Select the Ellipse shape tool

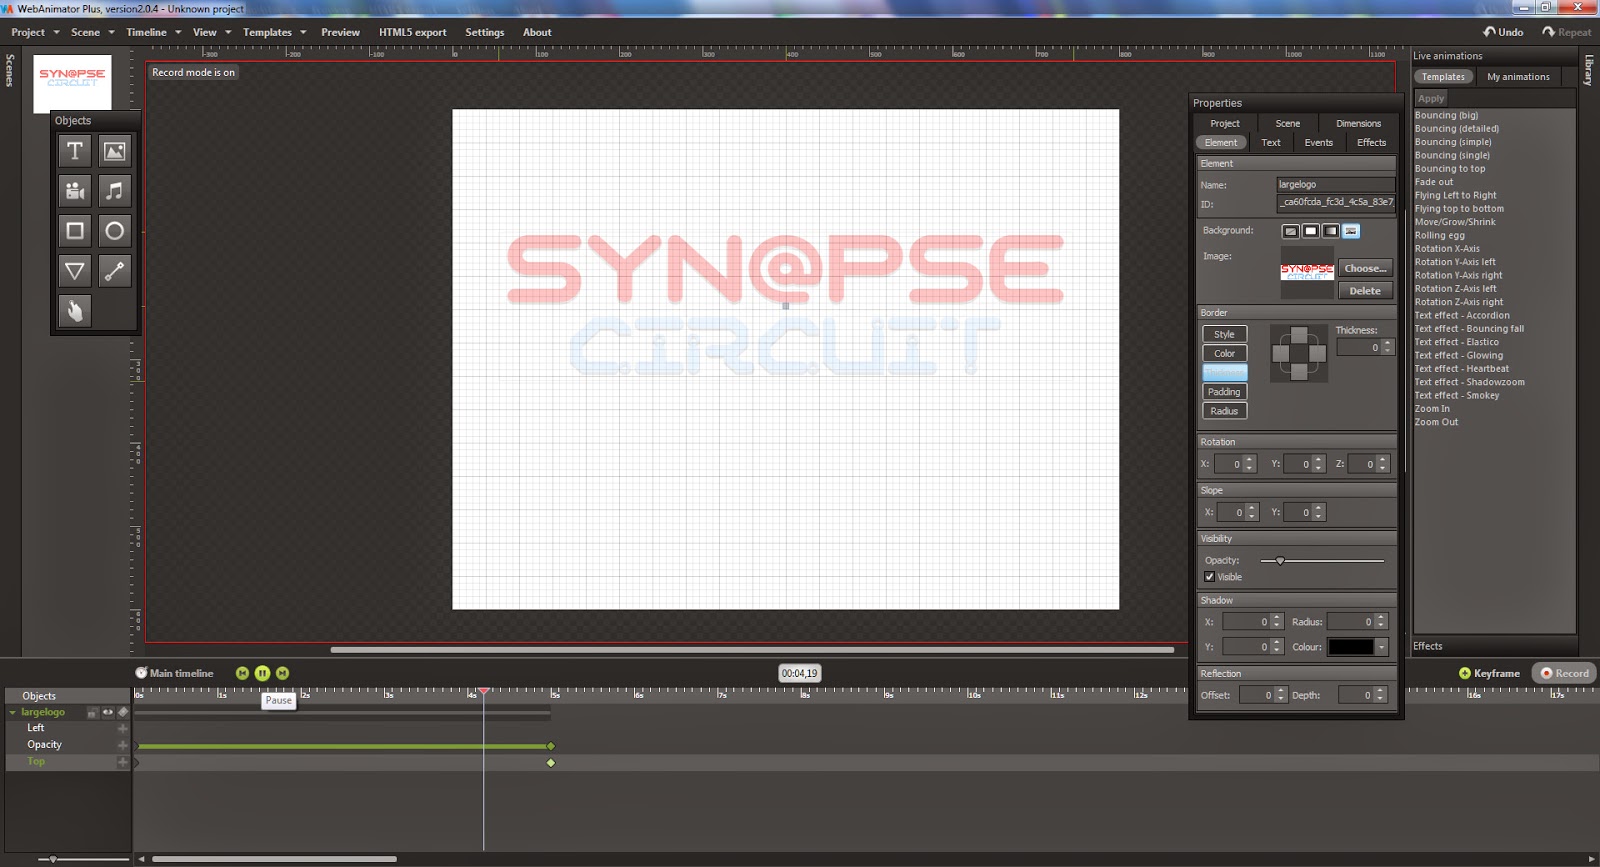click(115, 231)
